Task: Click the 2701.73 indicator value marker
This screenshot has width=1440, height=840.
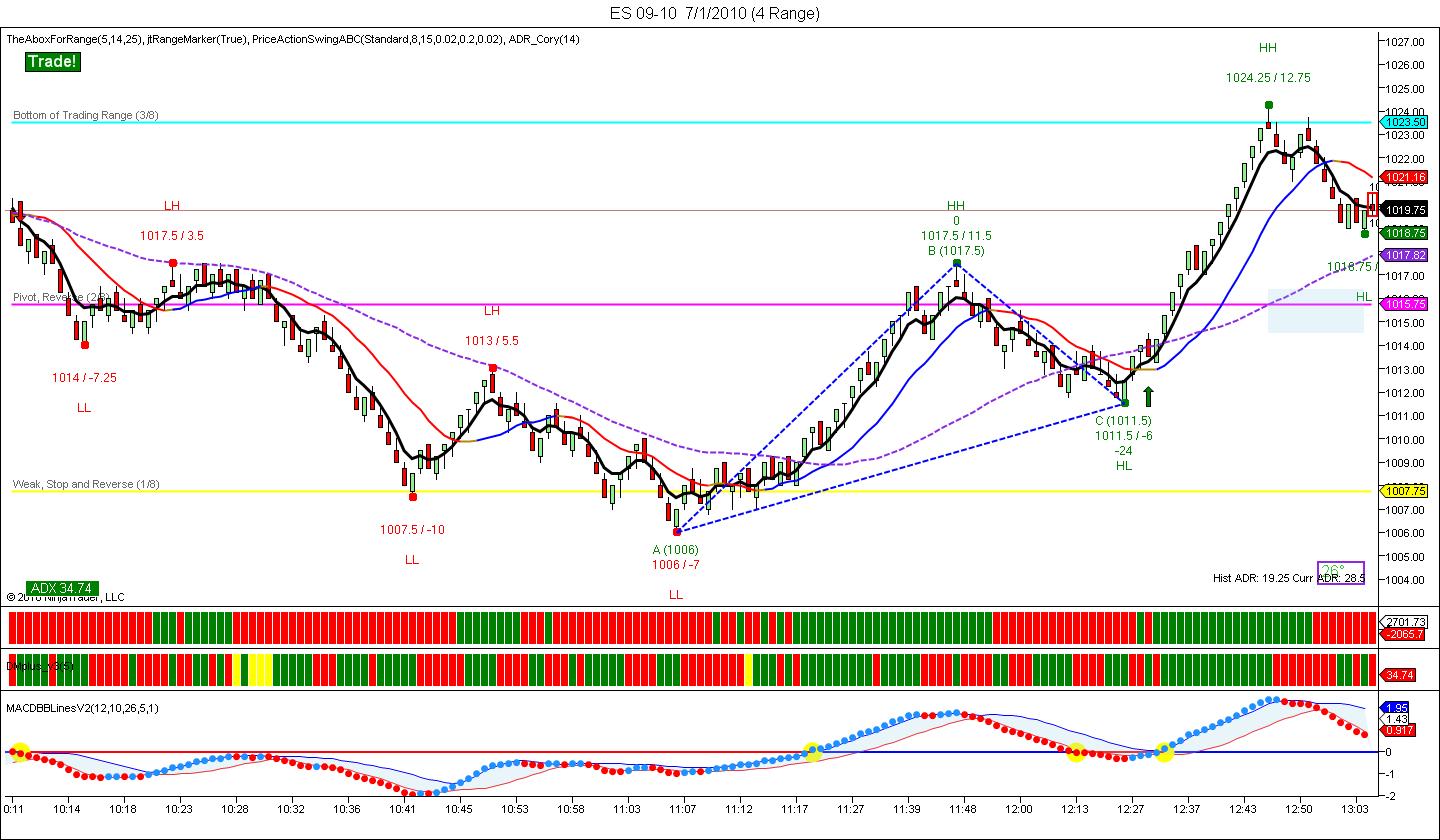Action: coord(1405,622)
